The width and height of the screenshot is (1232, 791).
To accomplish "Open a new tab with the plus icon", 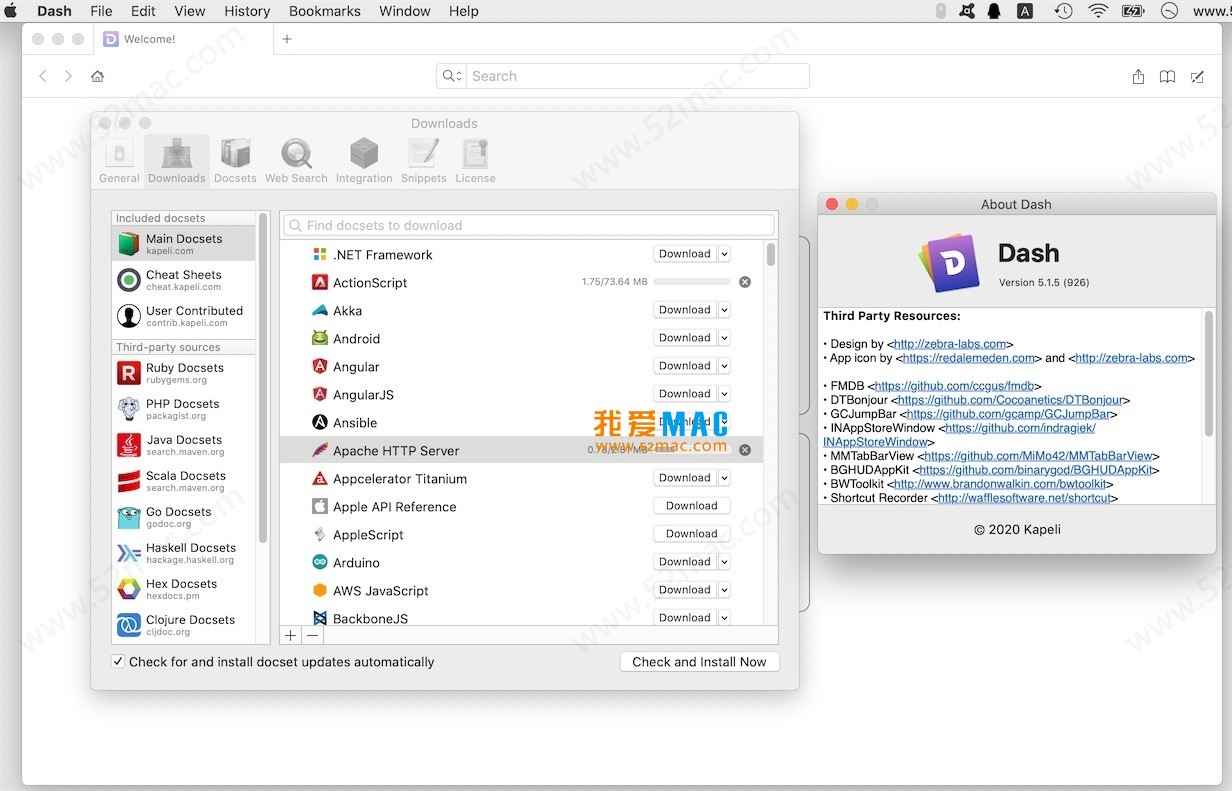I will tap(287, 39).
